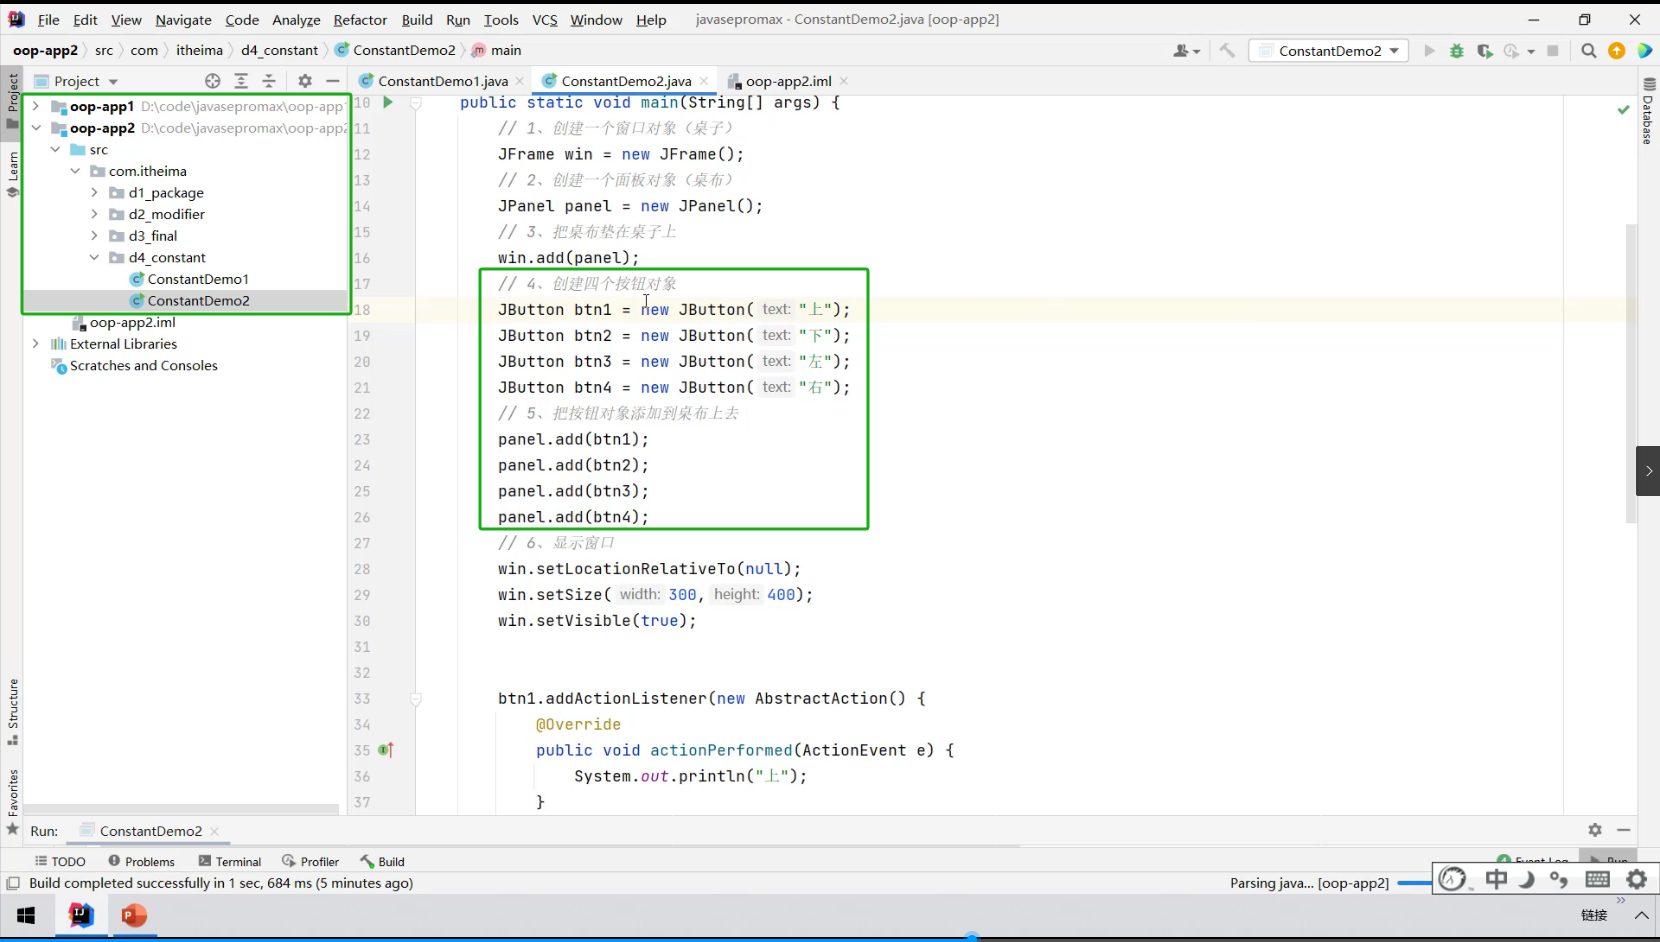The height and width of the screenshot is (942, 1660).
Task: Click Collapse All icon in Project panel
Action: pyautogui.click(x=269, y=81)
